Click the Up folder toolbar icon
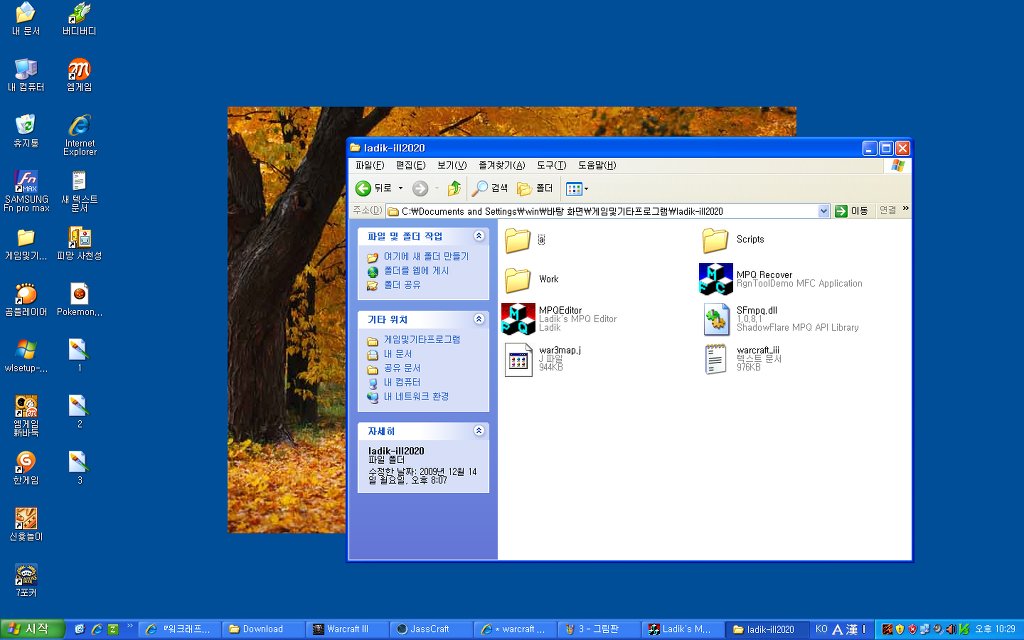Screen dimensions: 1024x640 point(454,188)
